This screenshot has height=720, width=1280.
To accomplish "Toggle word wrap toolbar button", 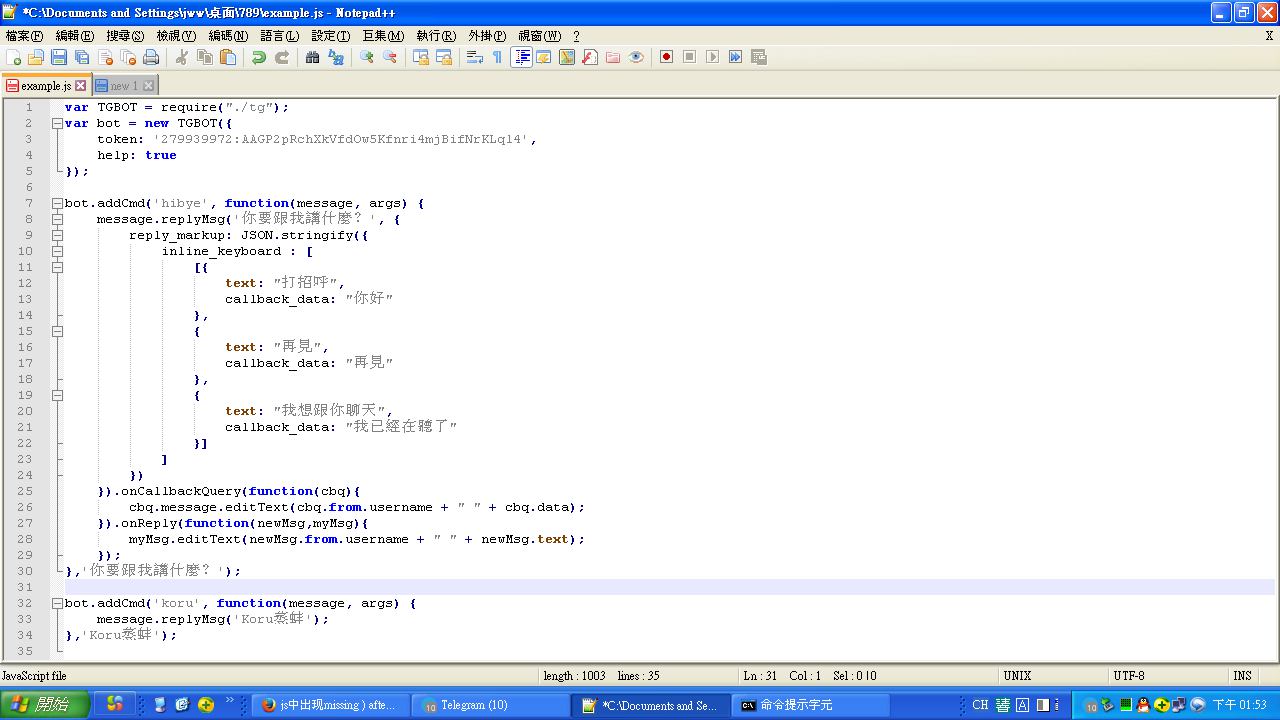I will coord(475,57).
